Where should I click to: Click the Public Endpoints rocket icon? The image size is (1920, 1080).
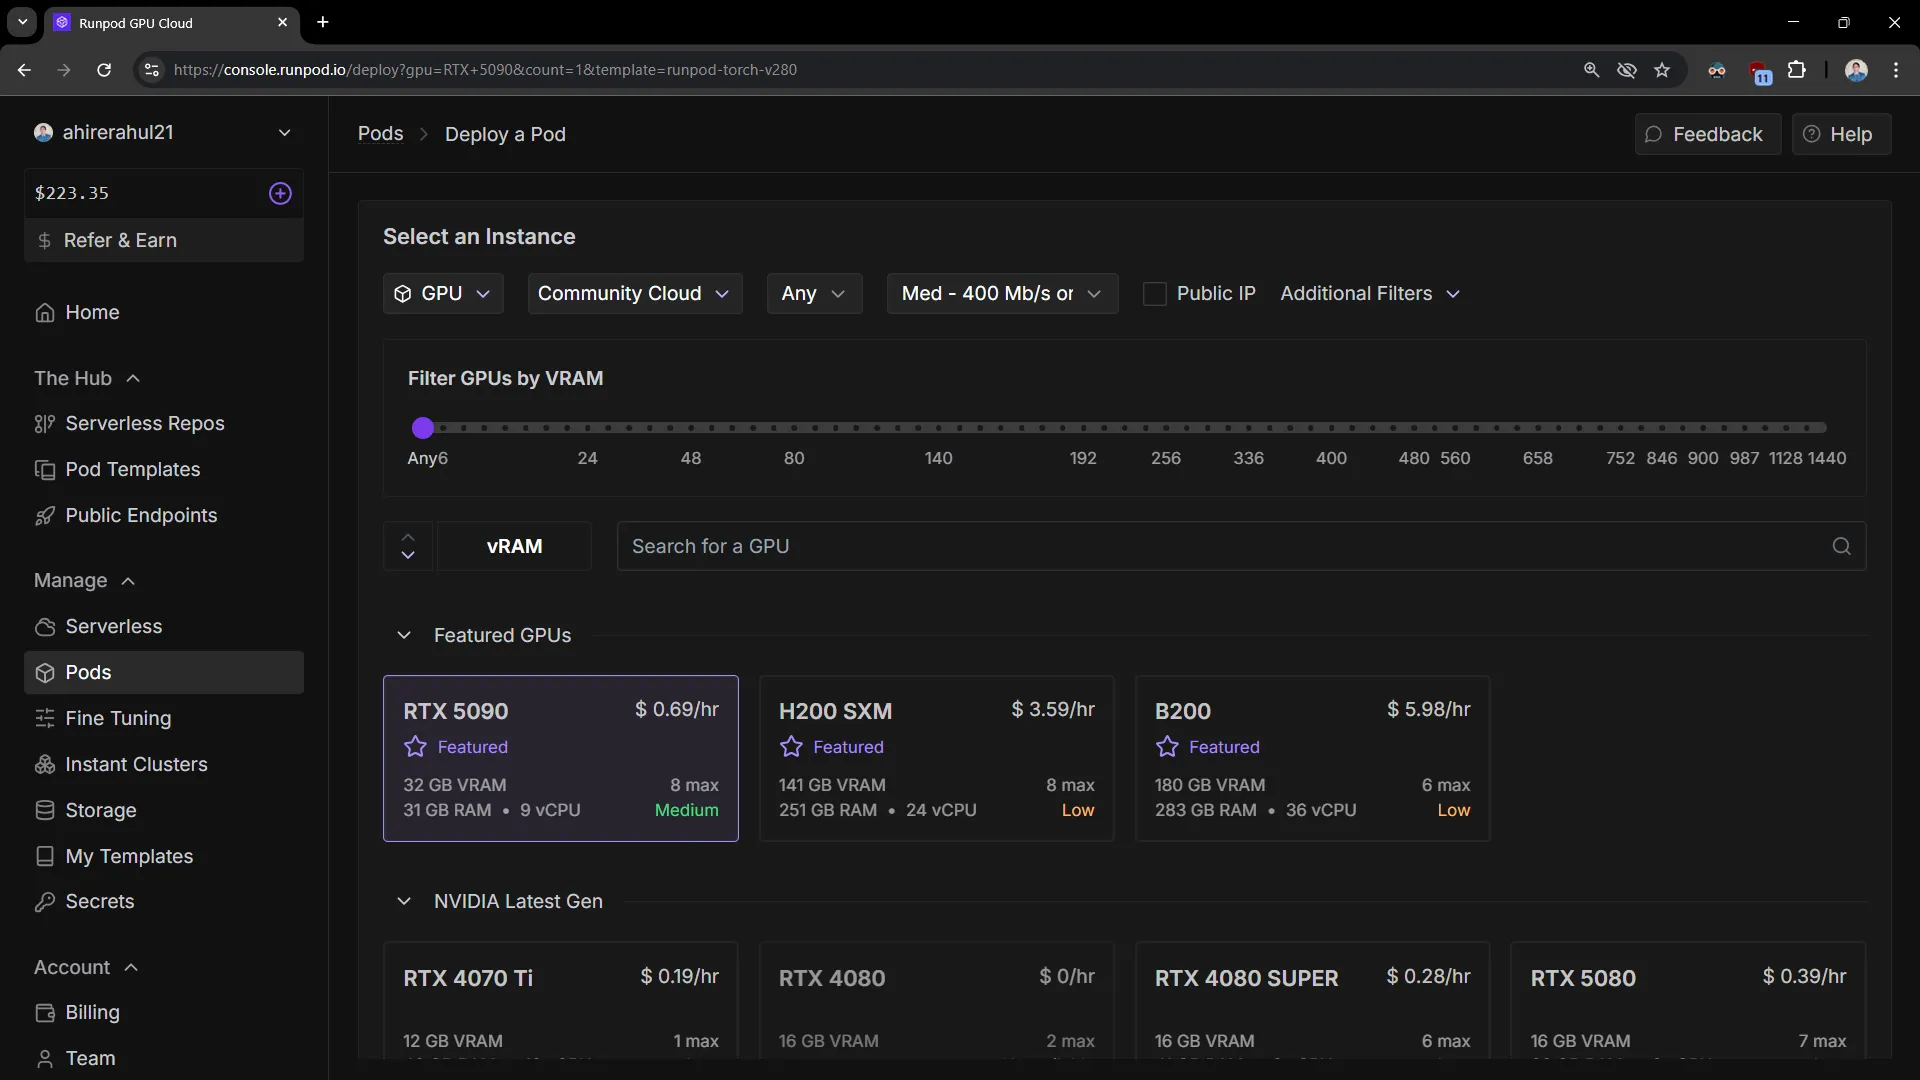(44, 516)
